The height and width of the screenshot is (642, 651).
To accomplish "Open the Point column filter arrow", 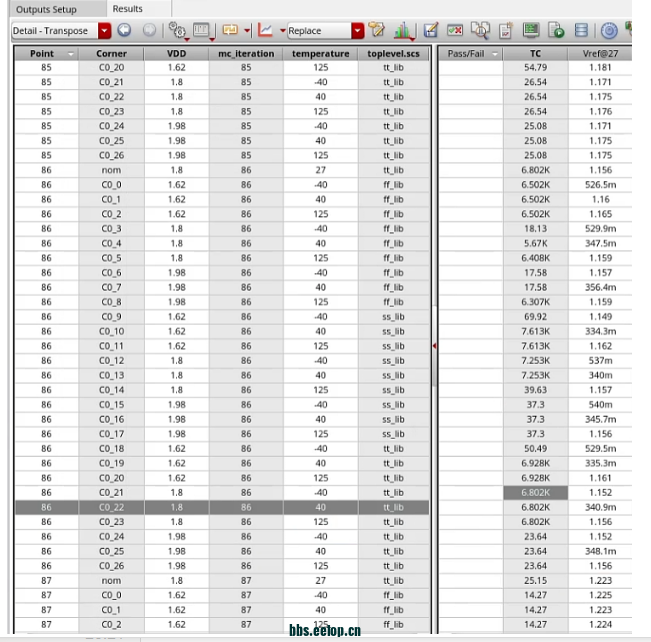I will coord(71,54).
